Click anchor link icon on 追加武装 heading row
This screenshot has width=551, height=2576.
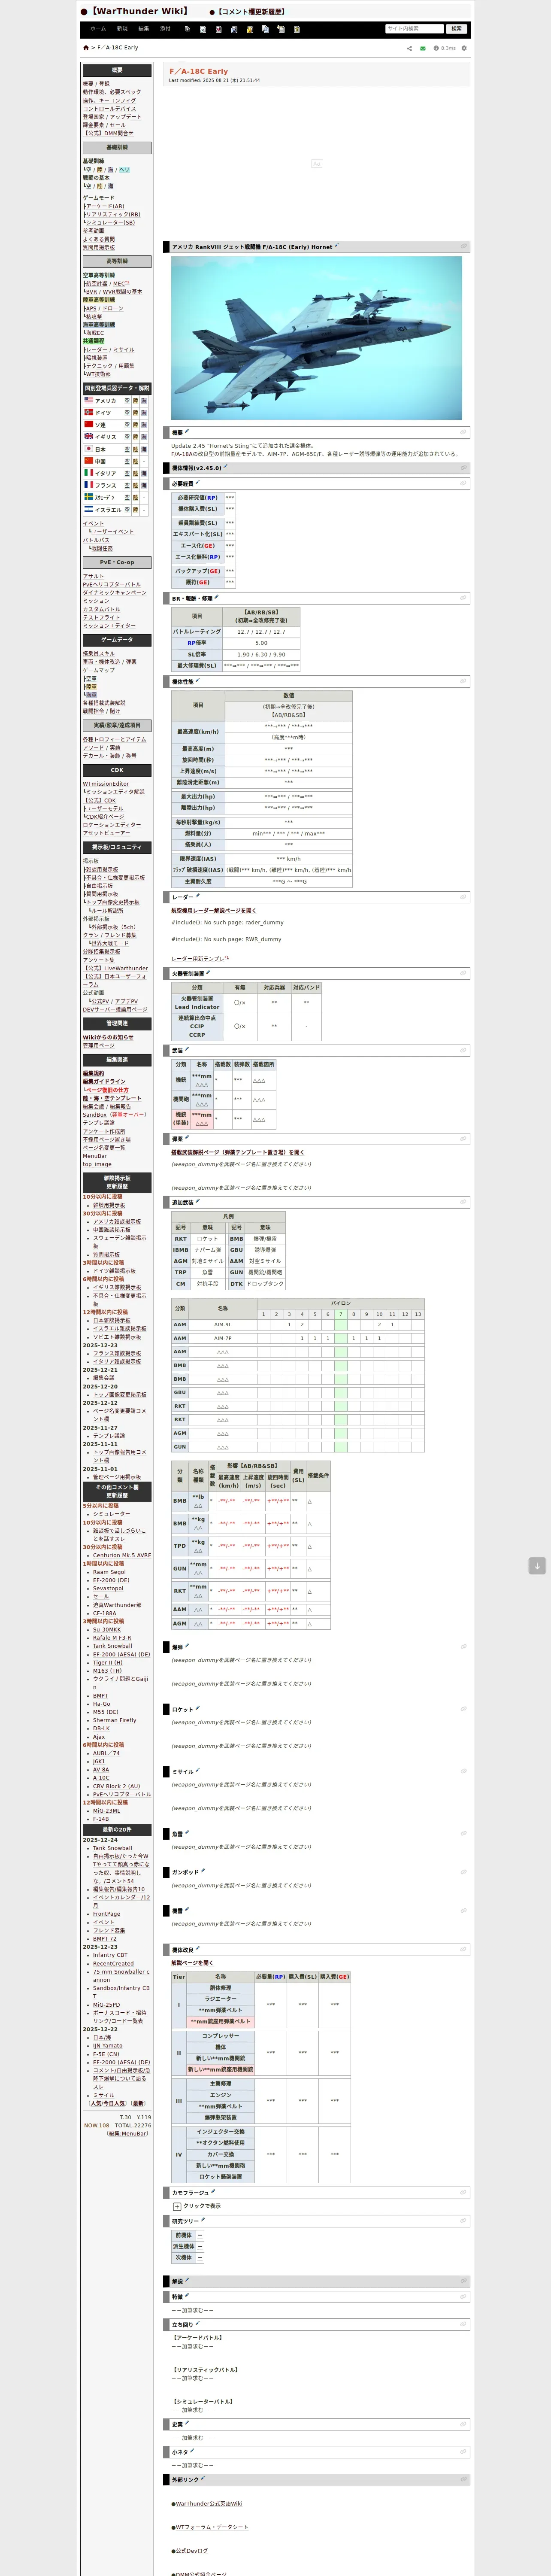(463, 1202)
